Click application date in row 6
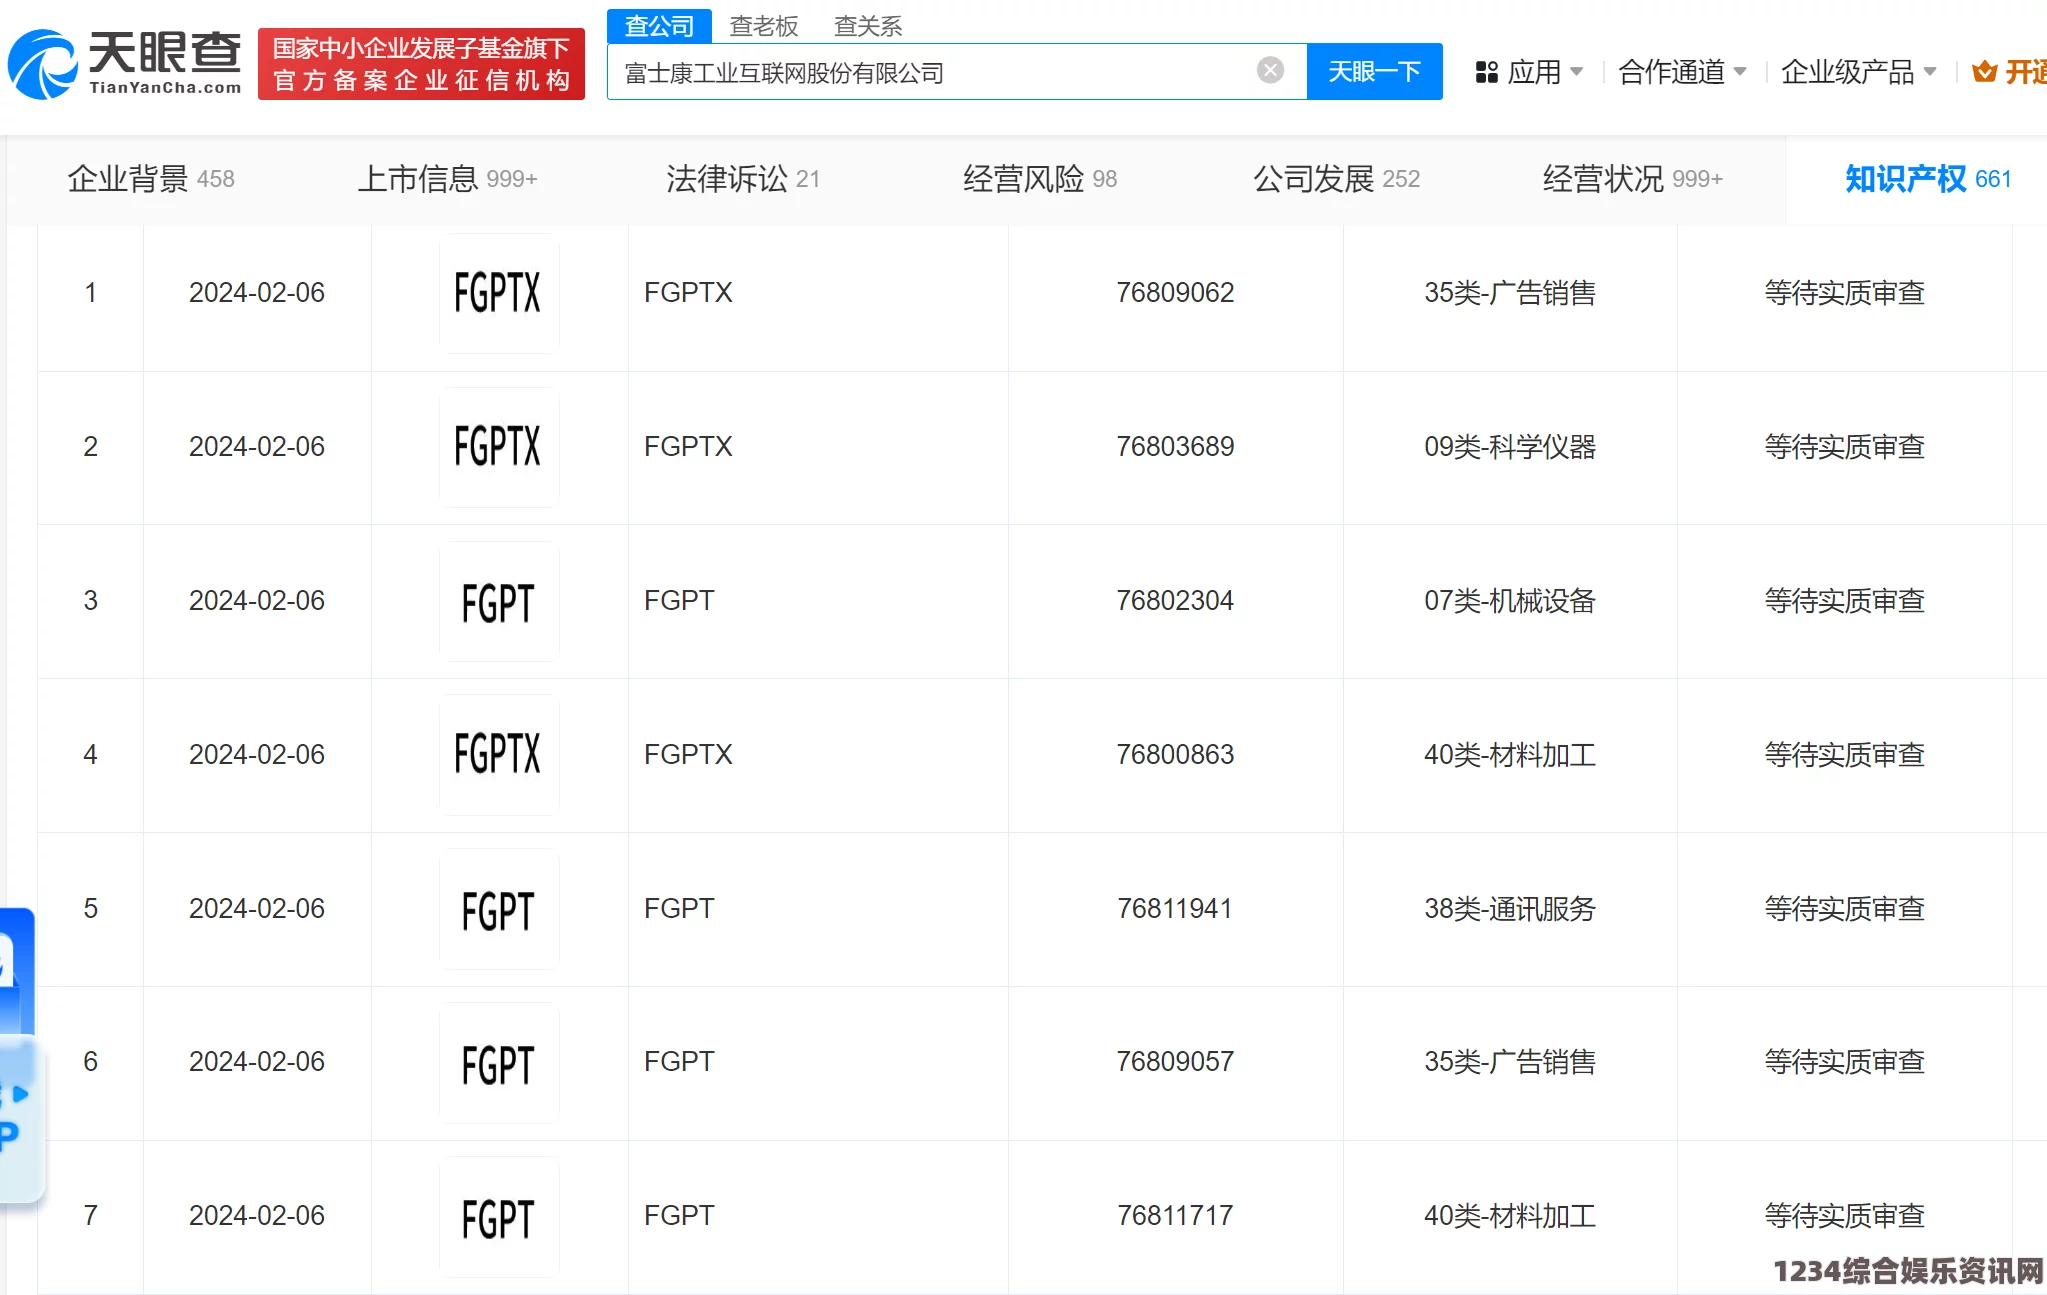Image resolution: width=2047 pixels, height=1295 pixels. pos(257,1062)
